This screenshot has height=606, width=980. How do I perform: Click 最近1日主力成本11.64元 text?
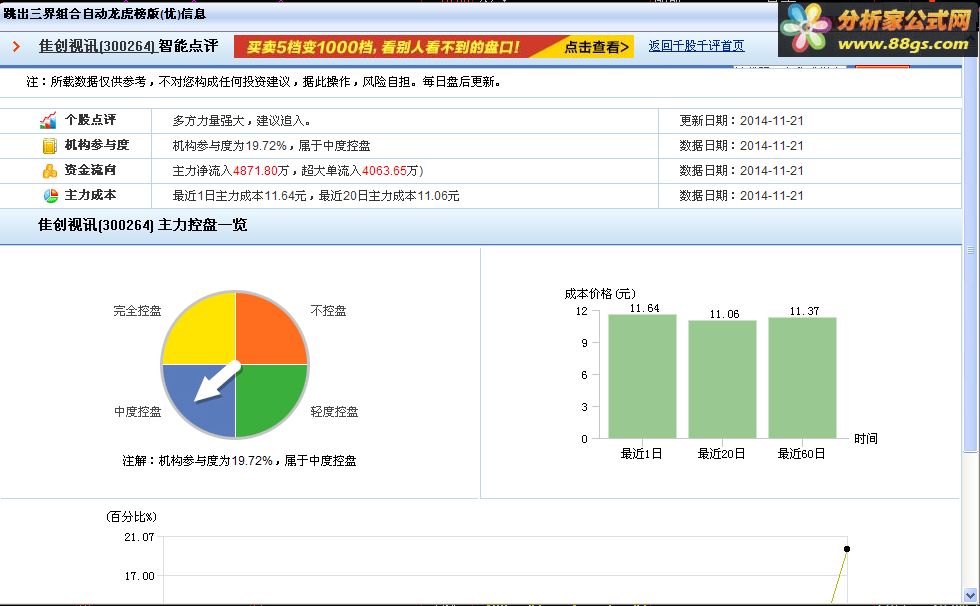pyautogui.click(x=239, y=196)
